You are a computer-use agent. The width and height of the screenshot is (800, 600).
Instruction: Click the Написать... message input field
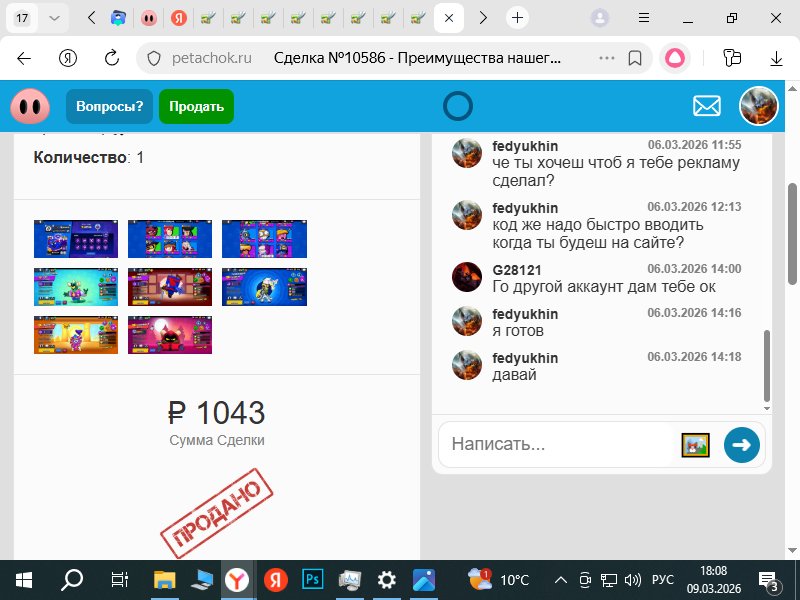[x=560, y=445]
